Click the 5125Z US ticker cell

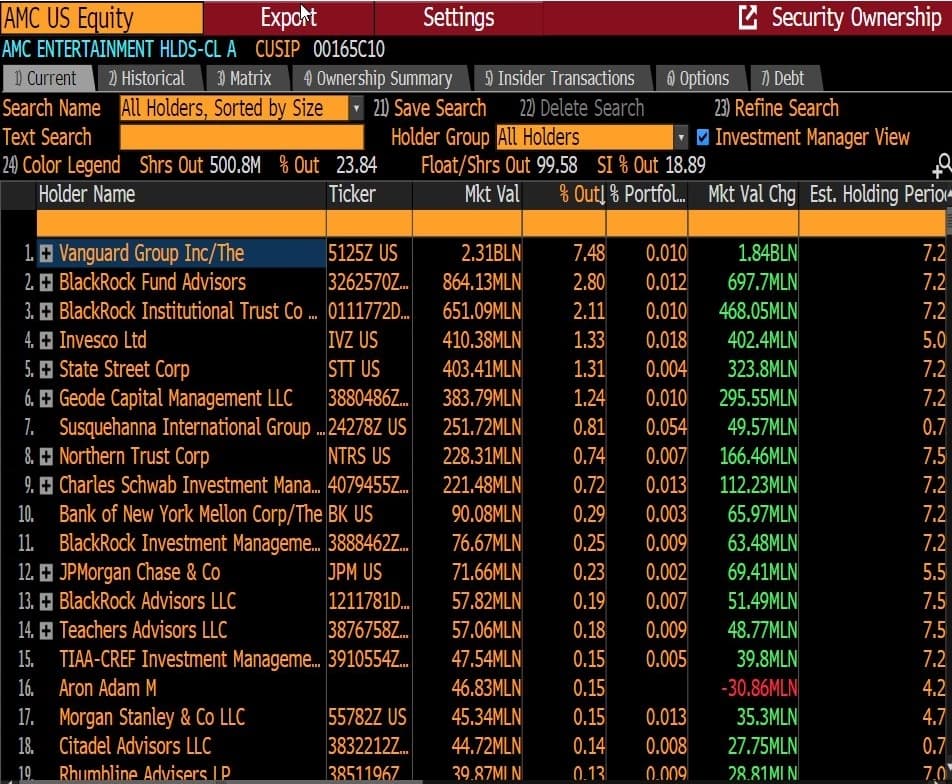pyautogui.click(x=363, y=253)
